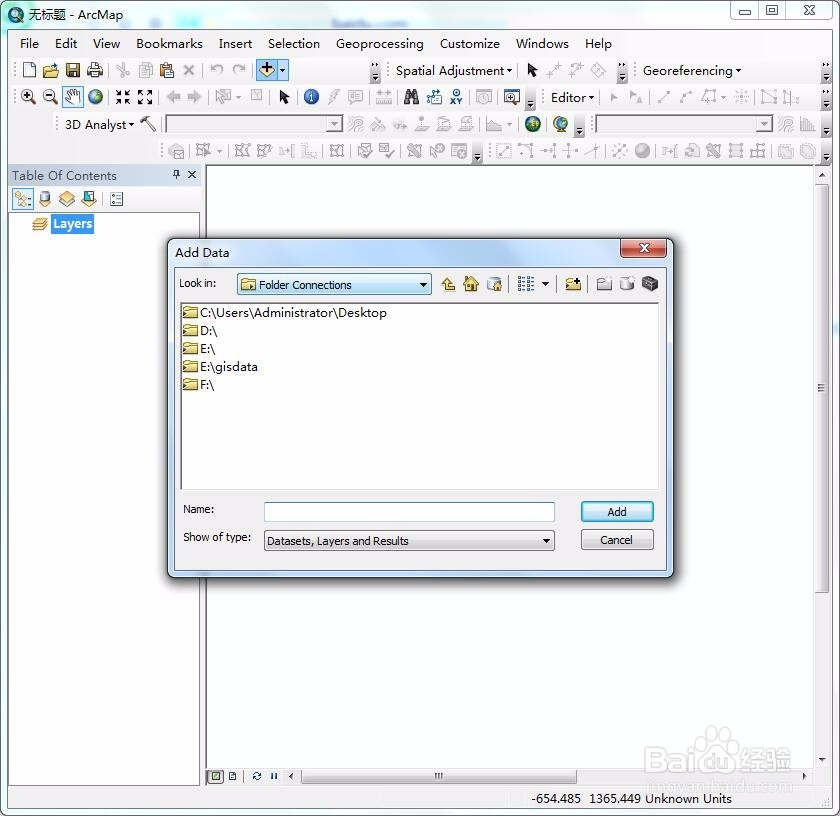Save the map with the floppy disk icon
The height and width of the screenshot is (816, 840).
(x=73, y=70)
